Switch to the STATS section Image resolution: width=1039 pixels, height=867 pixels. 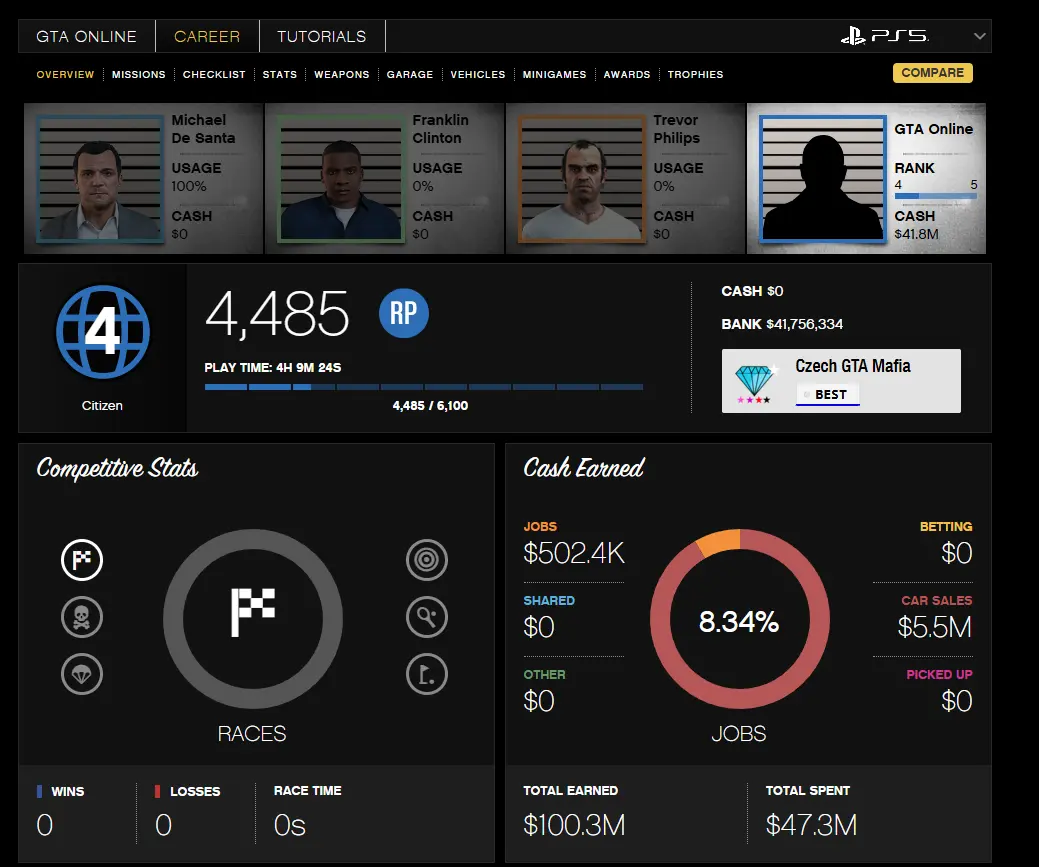280,74
